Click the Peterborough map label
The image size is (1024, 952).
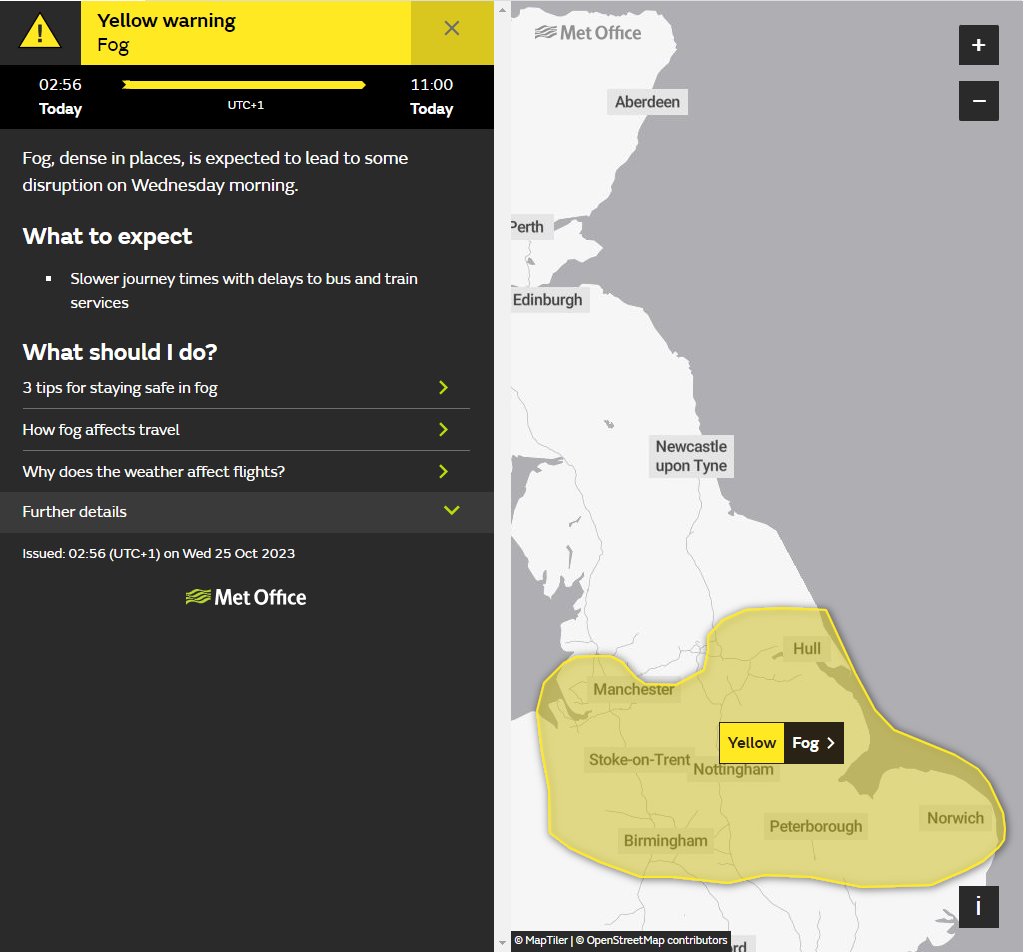click(x=816, y=826)
